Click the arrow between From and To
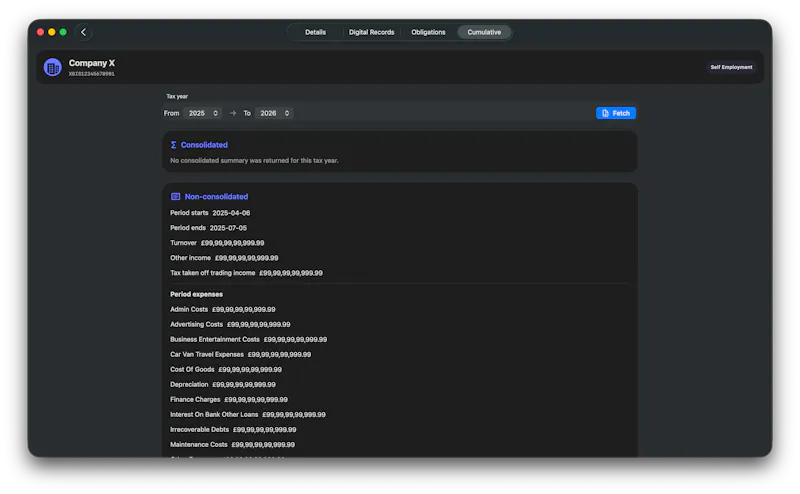 (x=233, y=113)
